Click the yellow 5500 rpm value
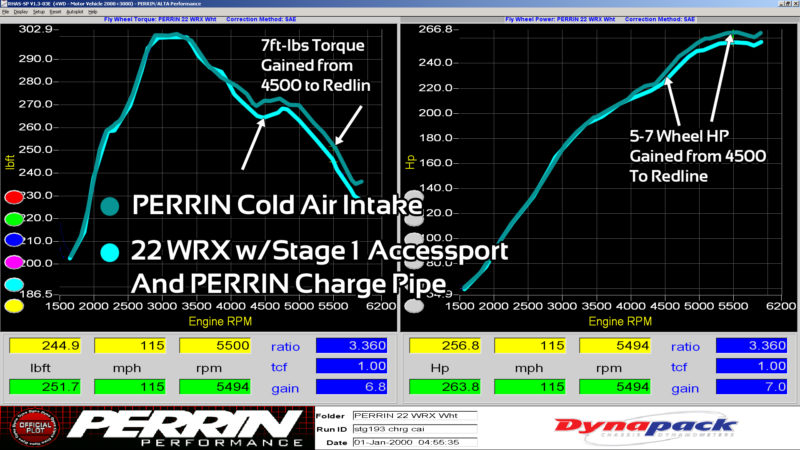The width and height of the screenshot is (800, 450). [x=215, y=346]
